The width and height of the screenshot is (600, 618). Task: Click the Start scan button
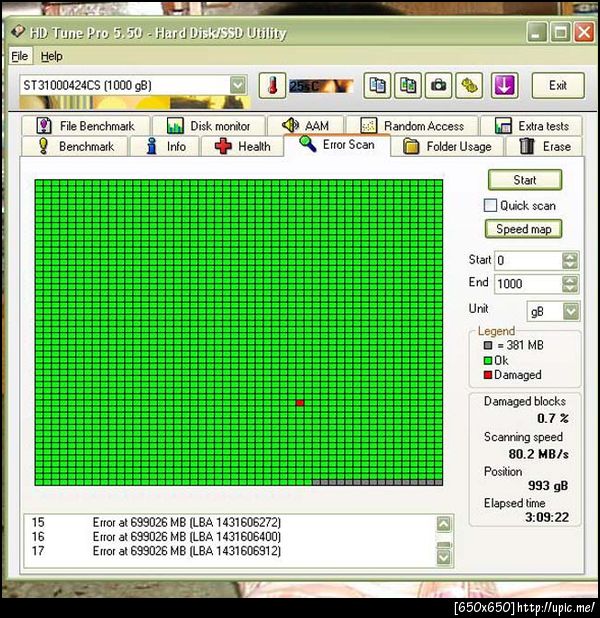[x=525, y=180]
